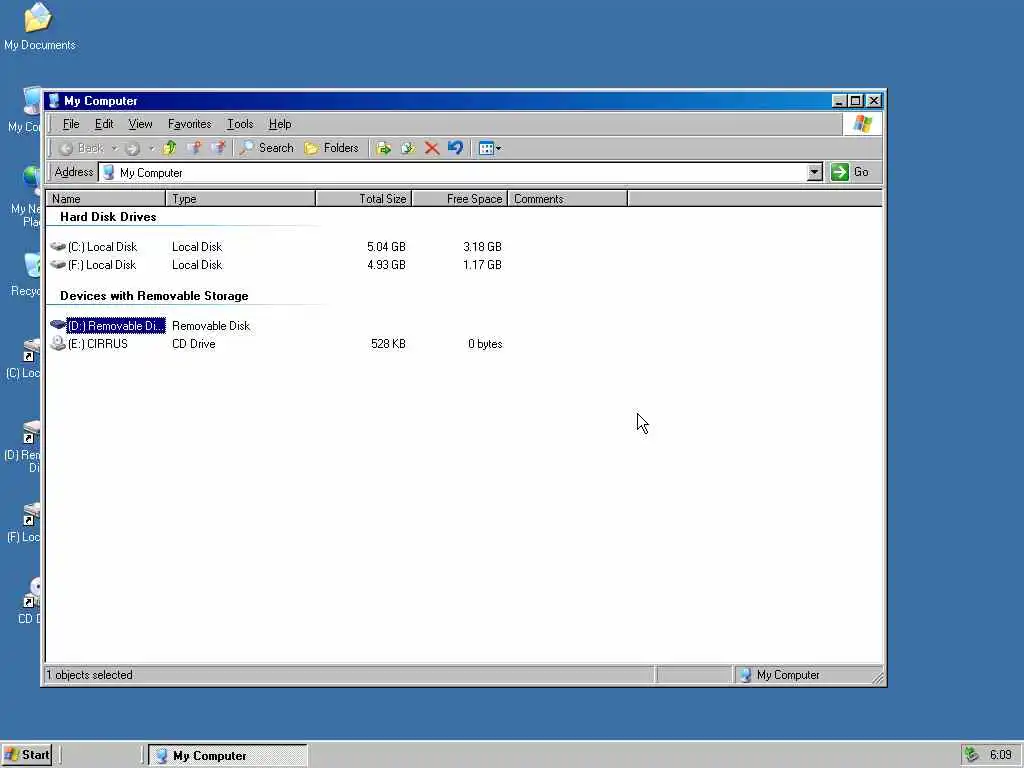Click the computer icon in the Address bar

[x=109, y=172]
